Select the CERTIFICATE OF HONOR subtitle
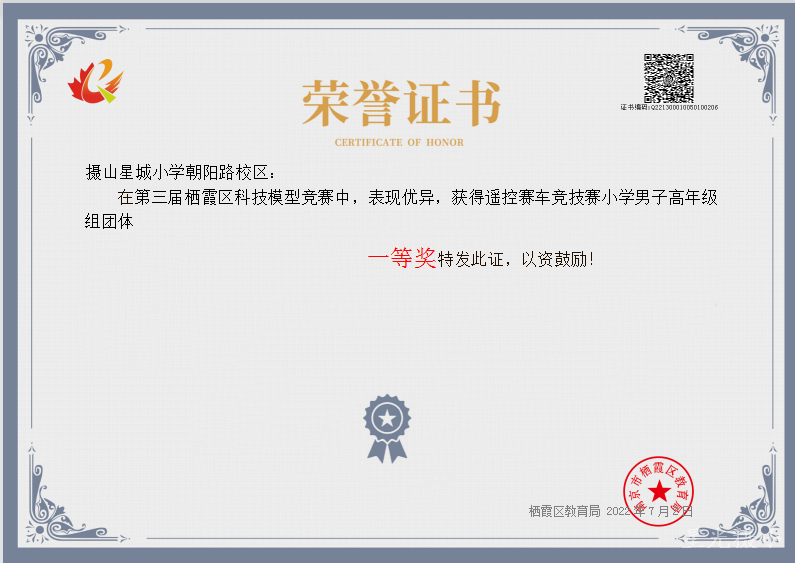This screenshot has width=795, height=563. [399, 143]
